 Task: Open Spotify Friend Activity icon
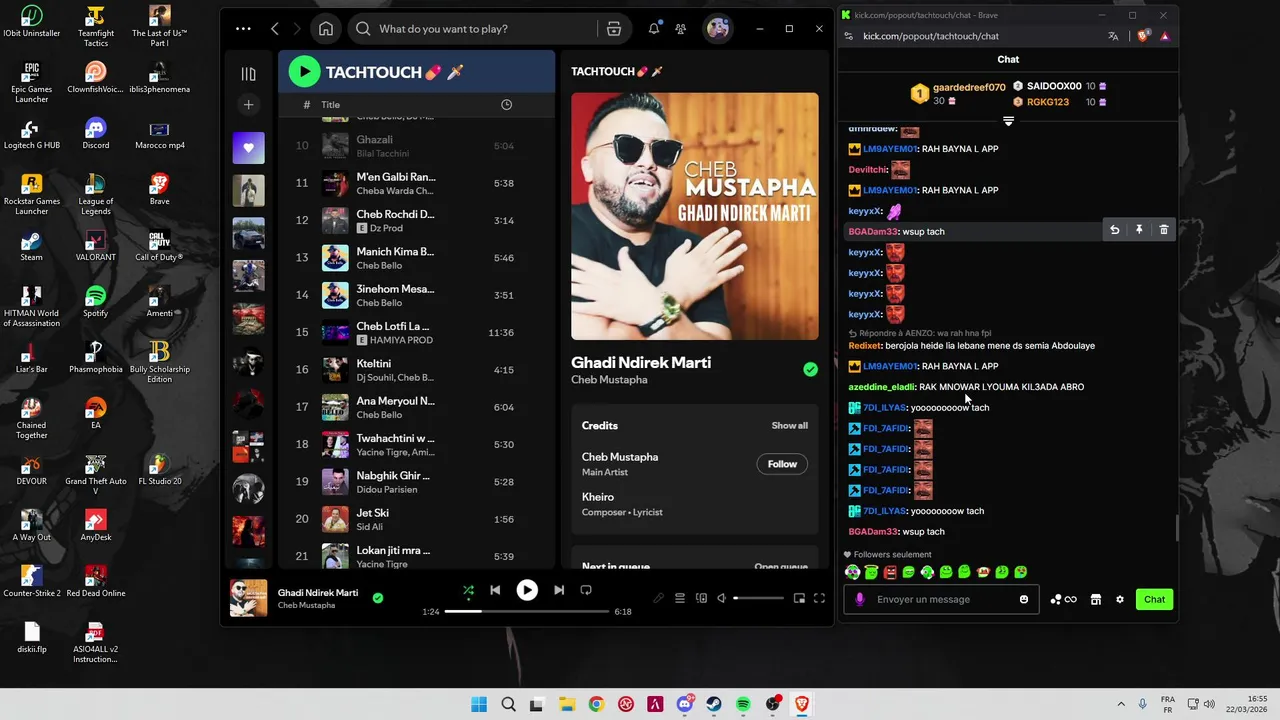681,29
